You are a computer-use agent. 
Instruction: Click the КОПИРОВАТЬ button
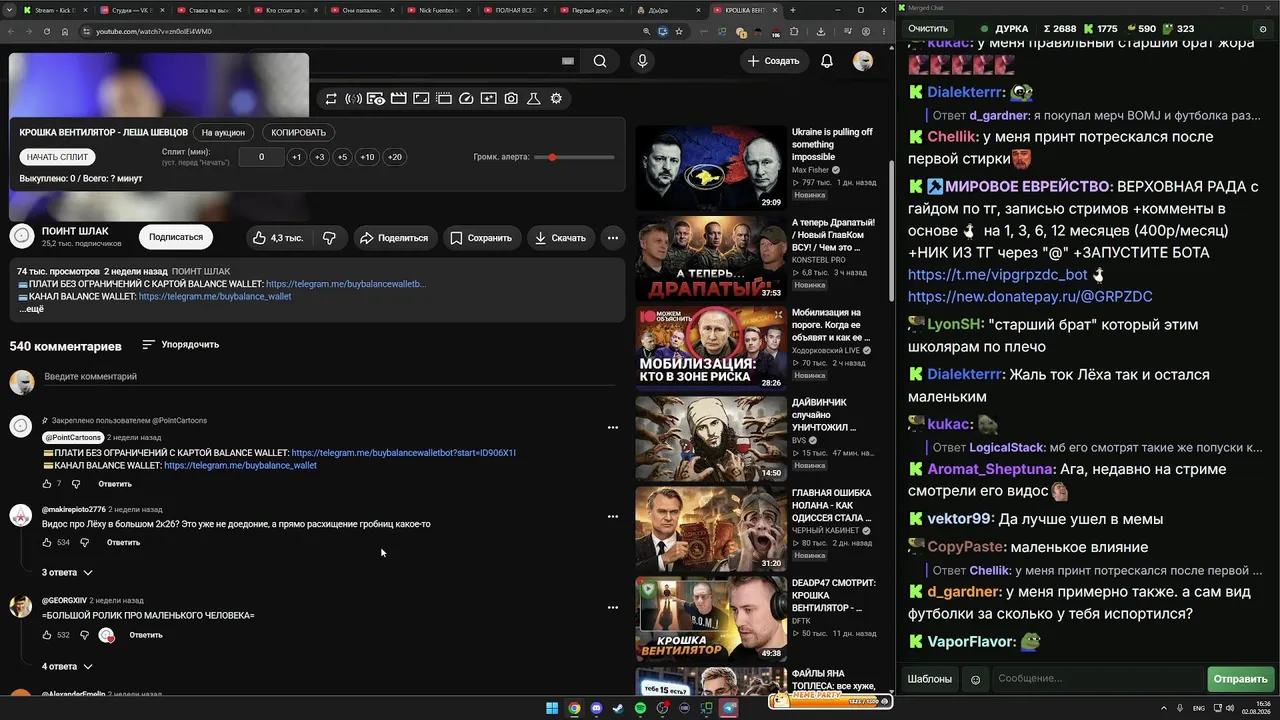(x=299, y=132)
